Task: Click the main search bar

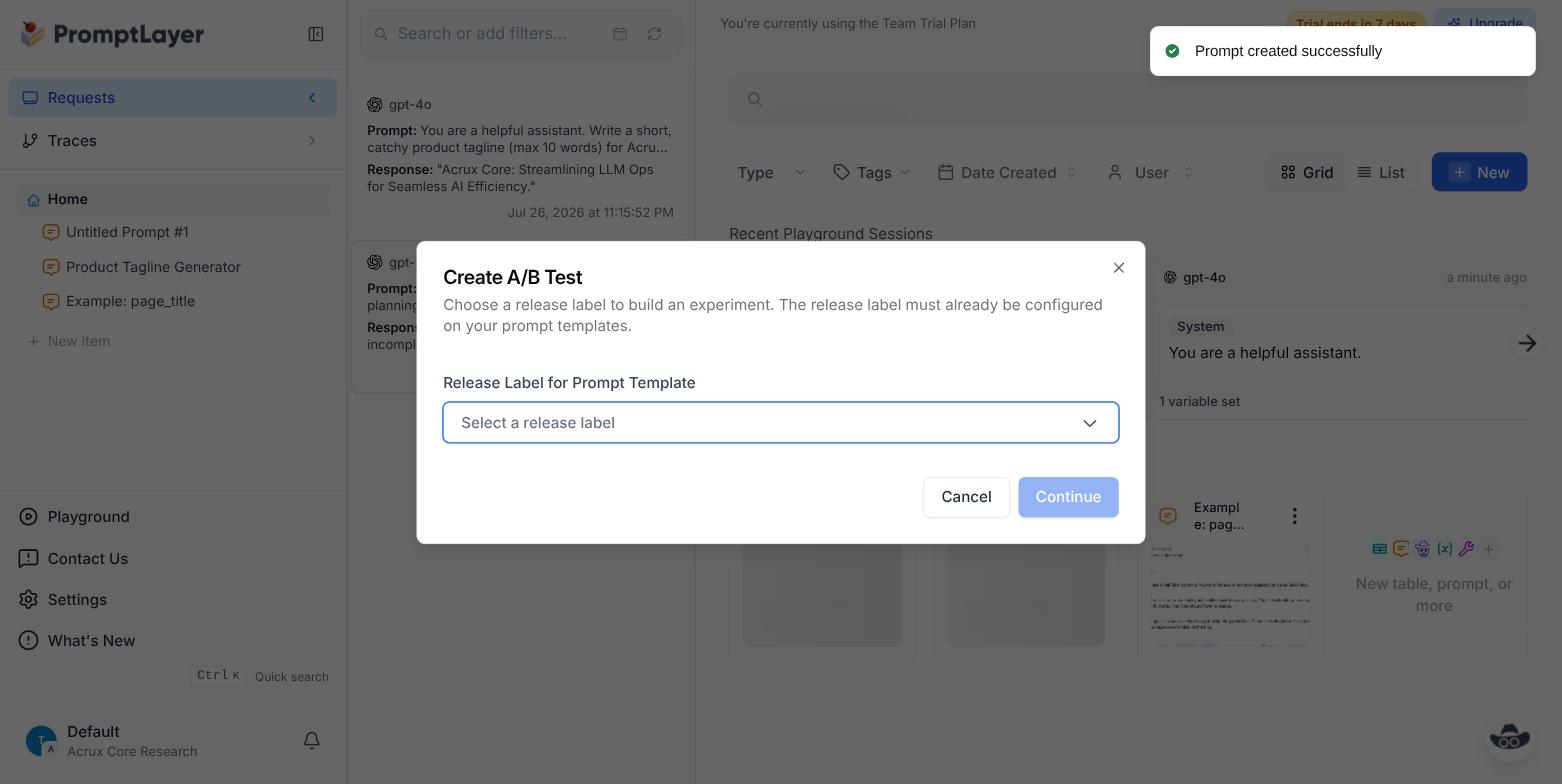Action: 1127,99
